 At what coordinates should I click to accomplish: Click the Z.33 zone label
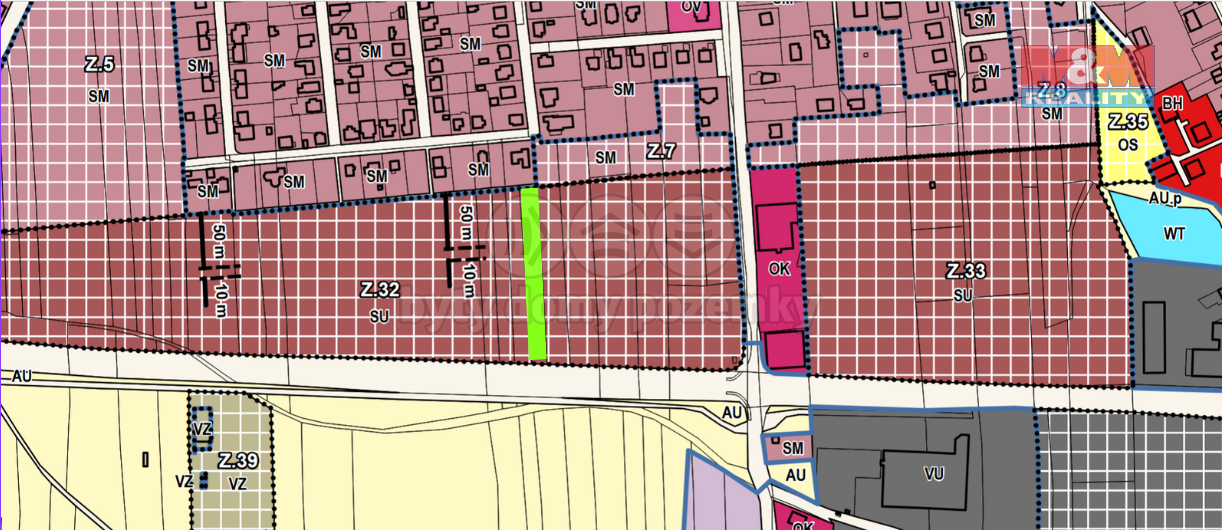pos(966,271)
